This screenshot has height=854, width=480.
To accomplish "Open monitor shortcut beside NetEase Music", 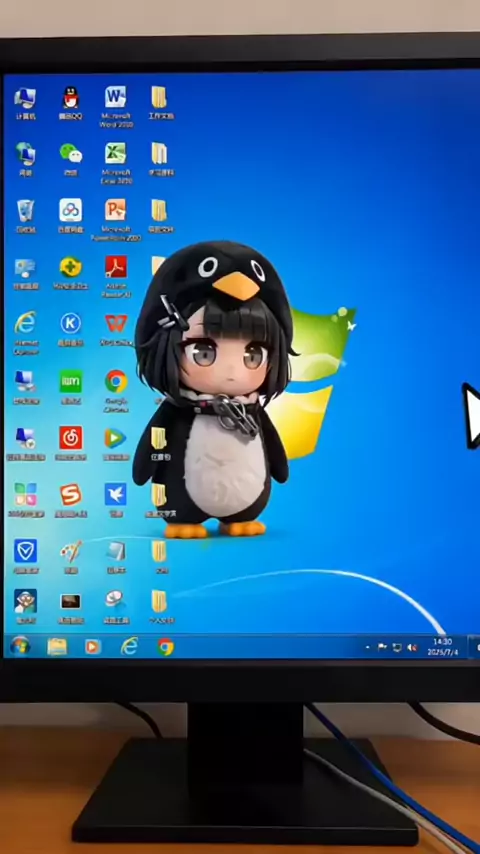I will point(25,438).
